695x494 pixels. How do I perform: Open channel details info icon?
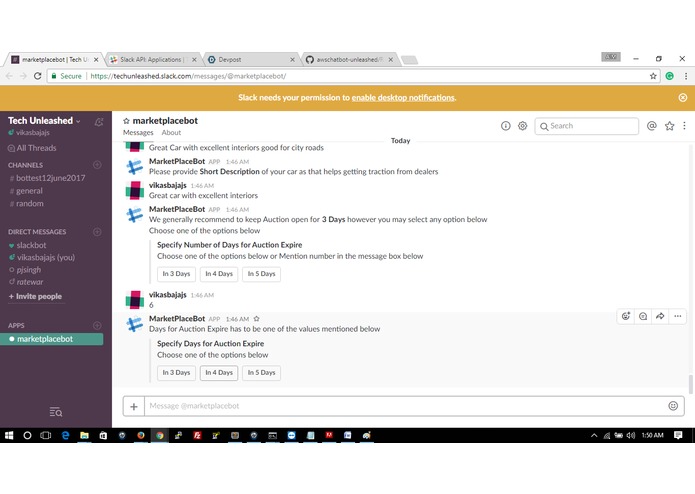coord(506,126)
